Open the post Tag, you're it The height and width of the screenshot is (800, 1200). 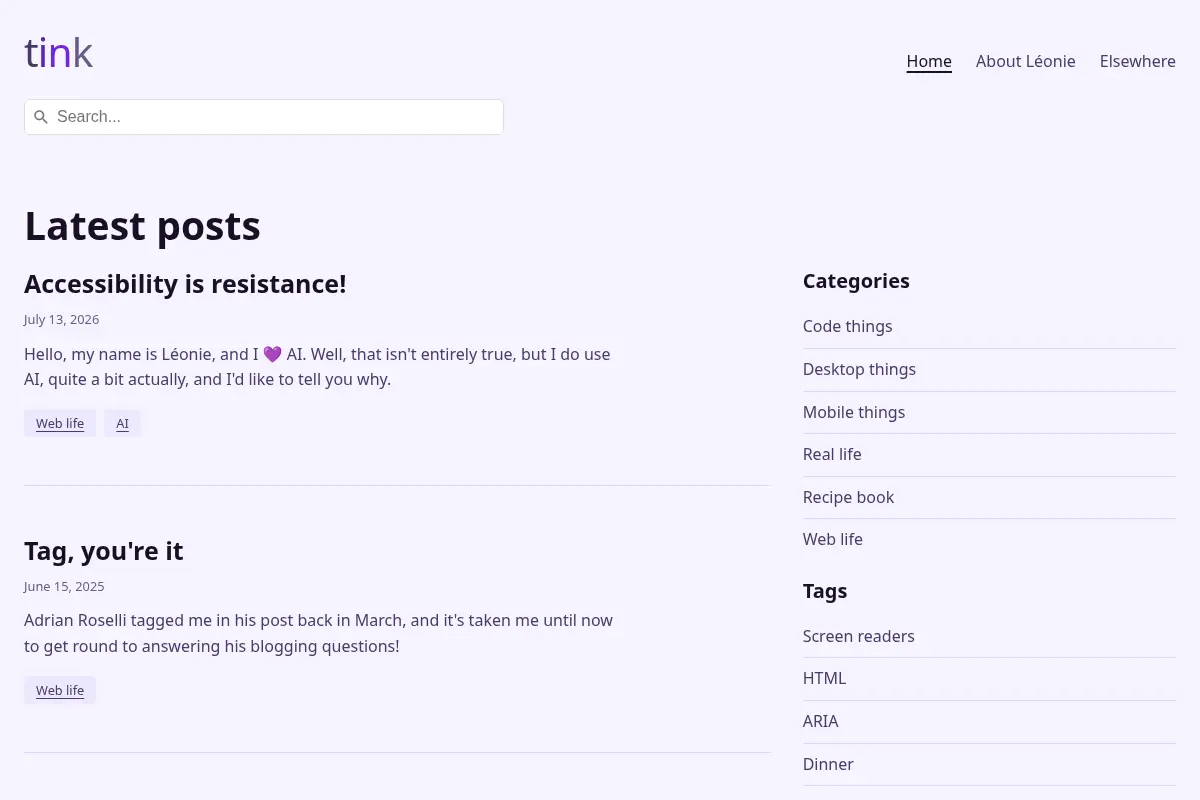click(104, 551)
